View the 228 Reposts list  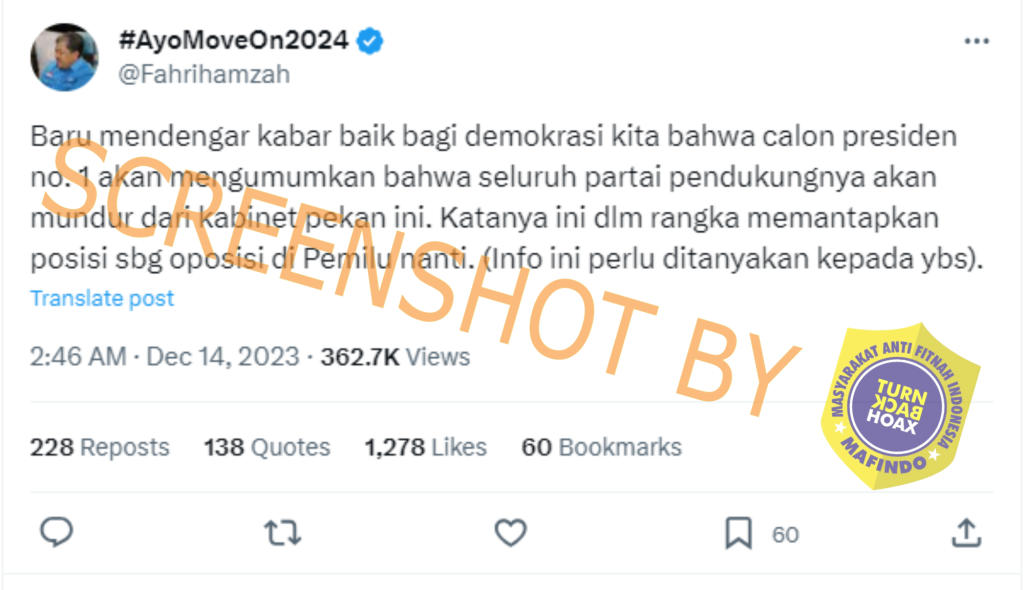click(x=99, y=448)
